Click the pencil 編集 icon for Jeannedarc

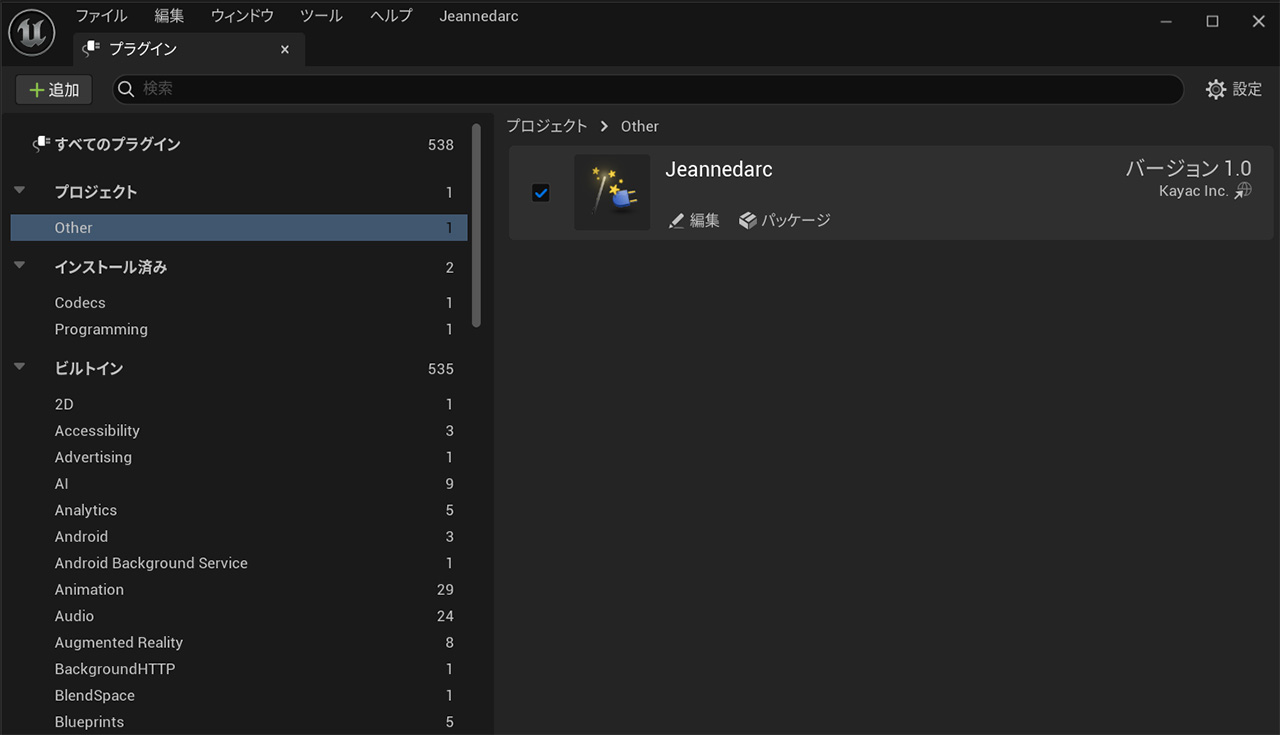pos(677,221)
